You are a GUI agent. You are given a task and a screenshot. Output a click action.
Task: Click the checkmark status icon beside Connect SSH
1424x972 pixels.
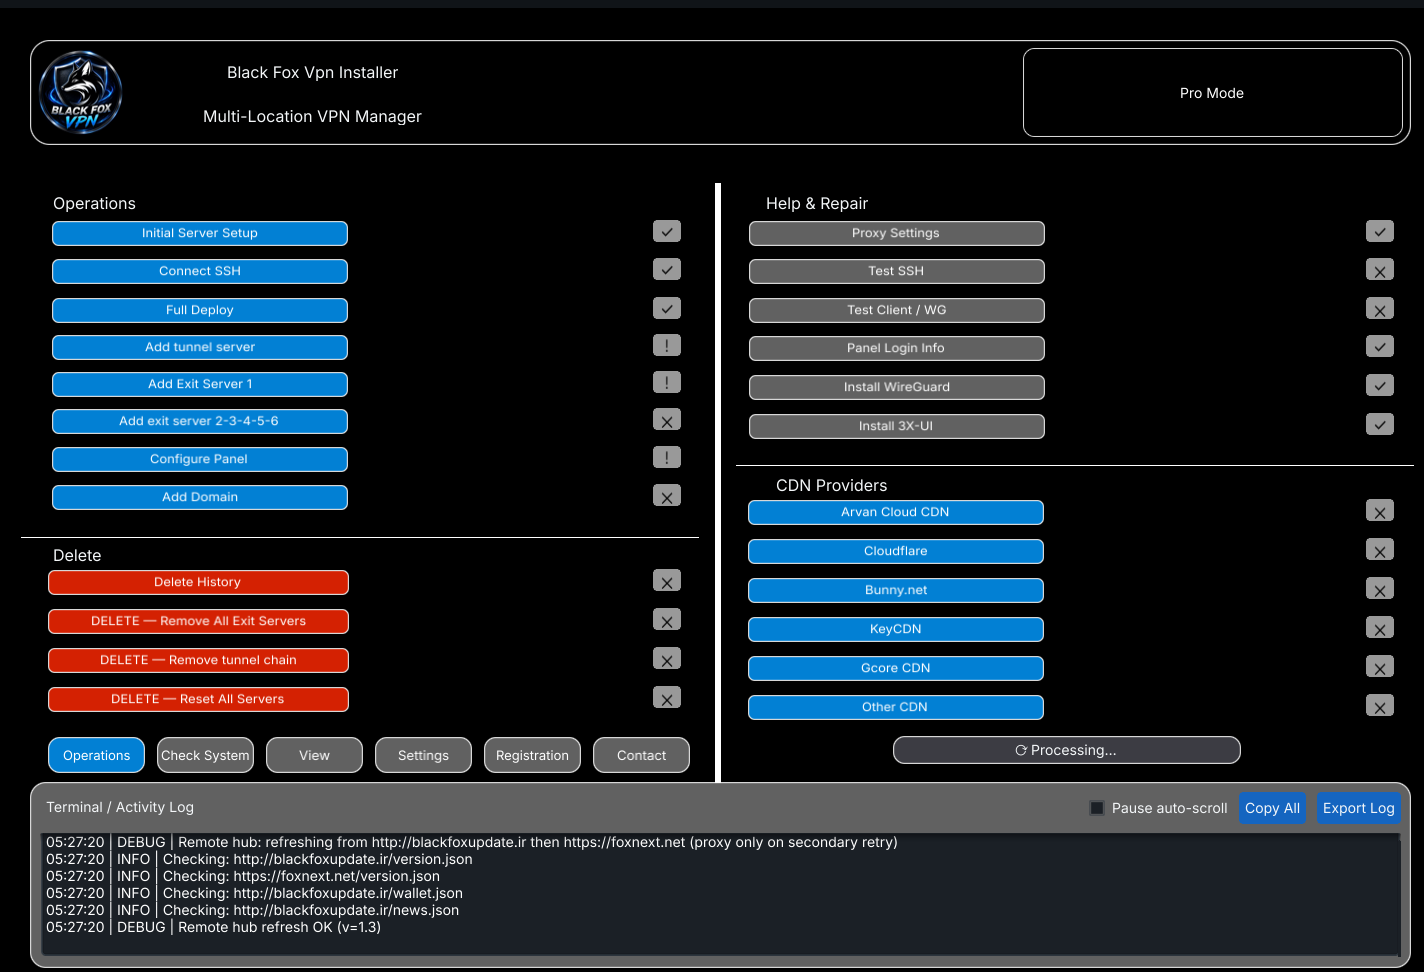667,270
